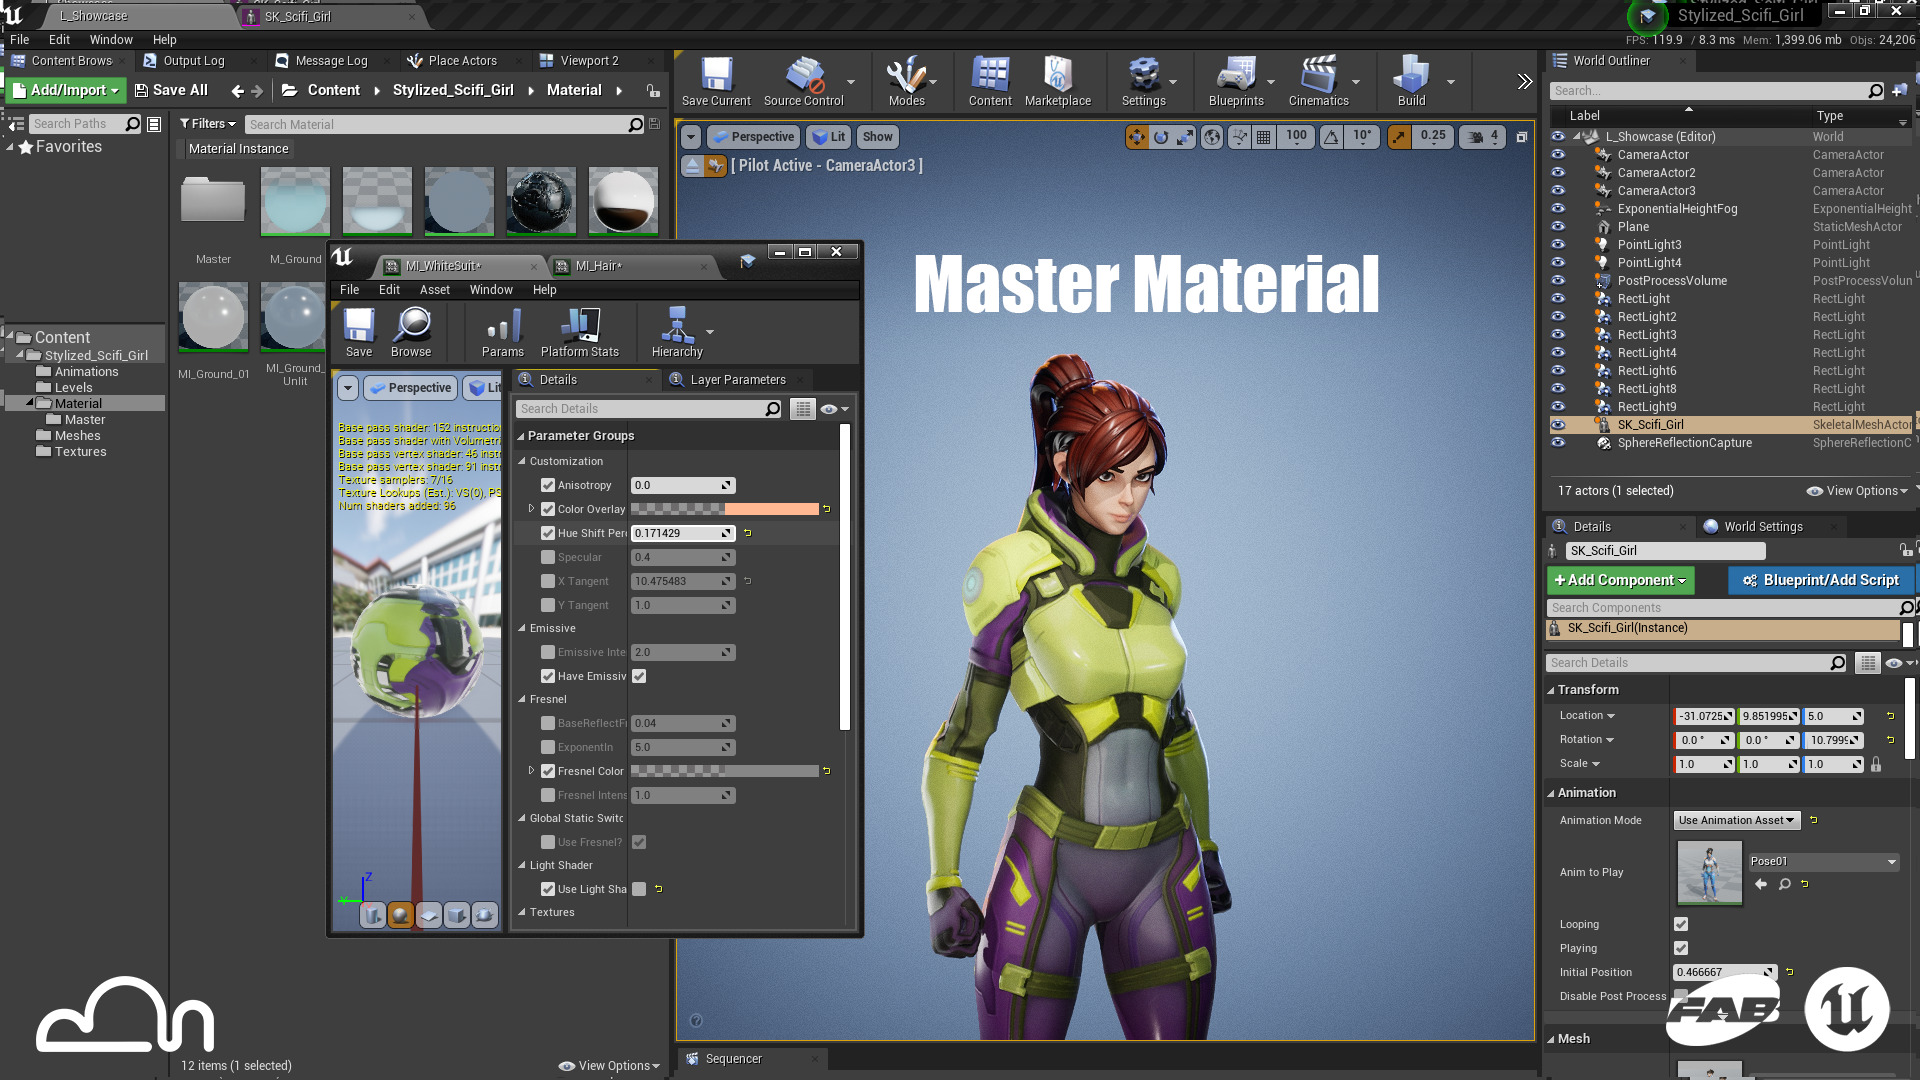Expand Color Overlay parameter arrow

coord(531,509)
